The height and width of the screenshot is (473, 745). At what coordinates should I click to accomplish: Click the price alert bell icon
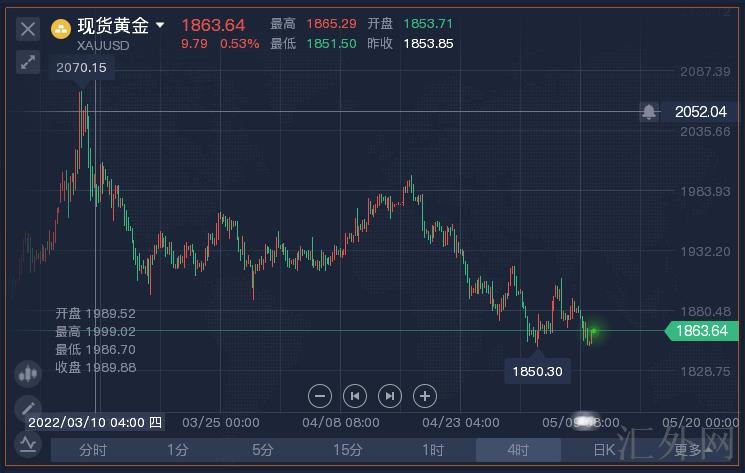click(x=649, y=112)
